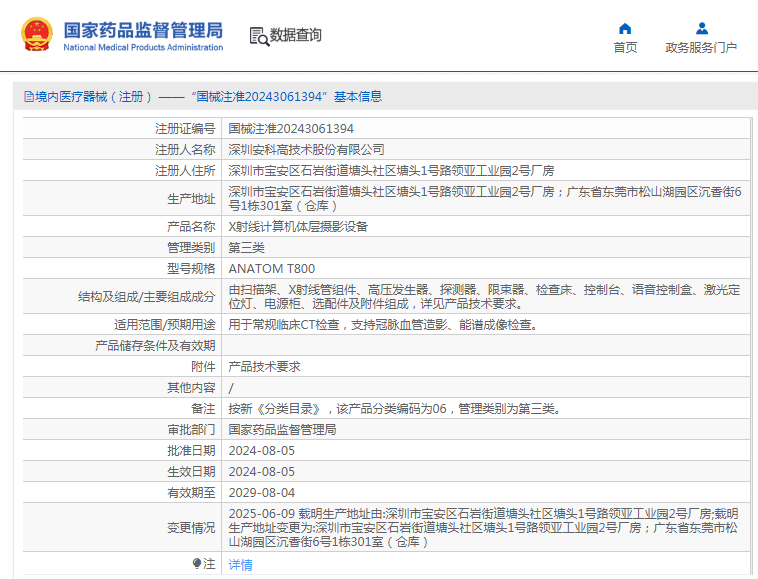Click the 审批部门 label cell
Screen dimensions: 758x579
click(x=122, y=430)
